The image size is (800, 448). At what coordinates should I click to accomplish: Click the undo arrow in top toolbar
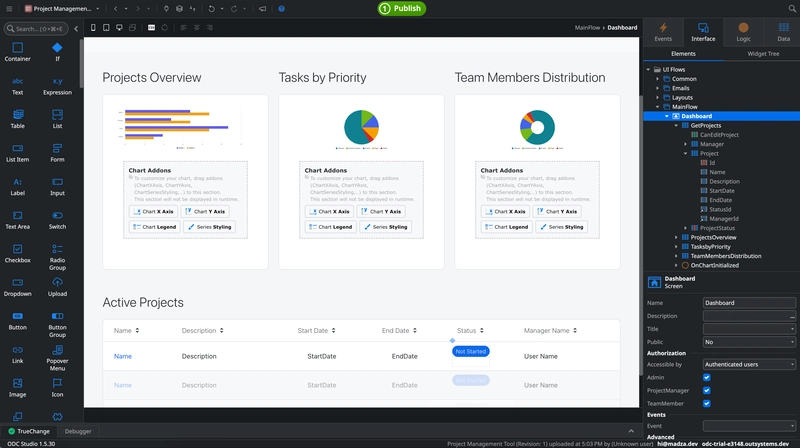[x=211, y=9]
